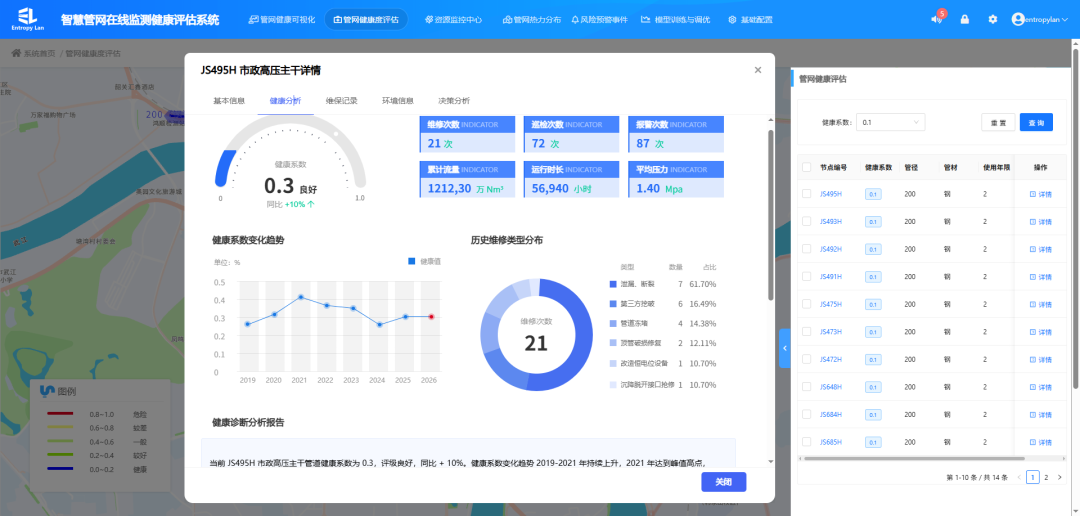Screen dimensions: 1080x516
Task: Click the 查询 query button
Action: pyautogui.click(x=1036, y=122)
